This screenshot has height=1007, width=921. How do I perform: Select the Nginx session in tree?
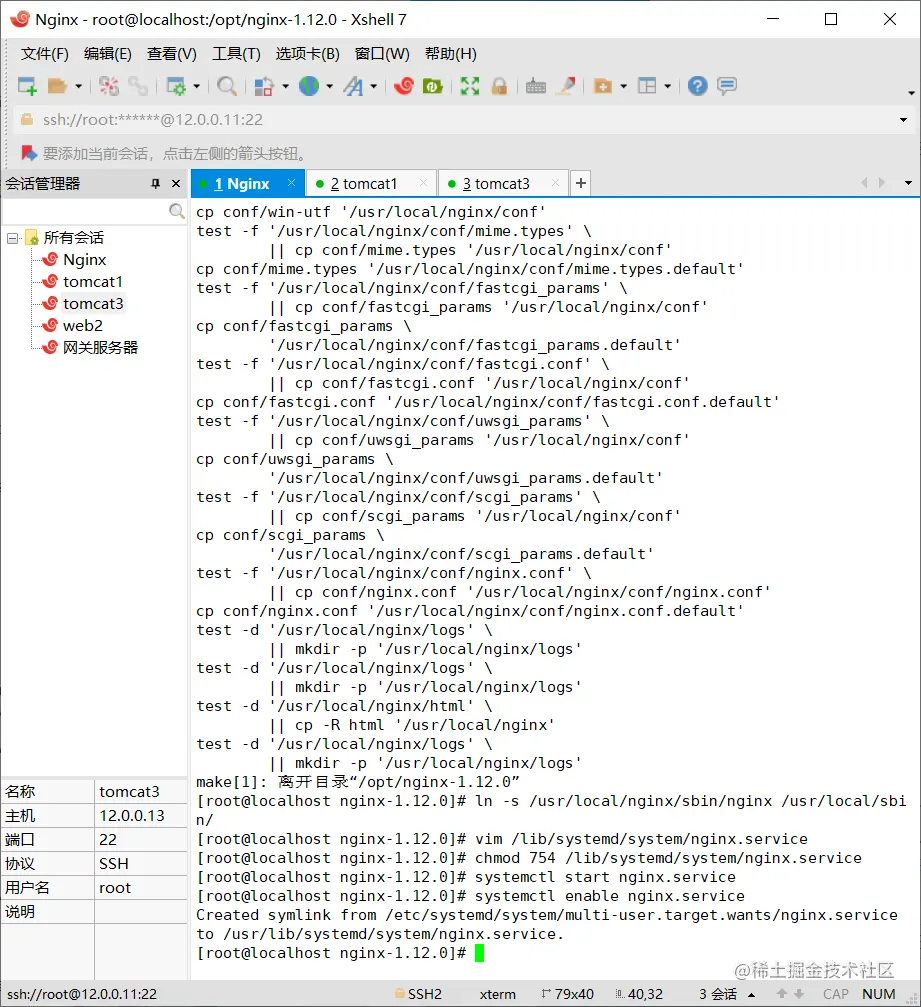point(84,260)
